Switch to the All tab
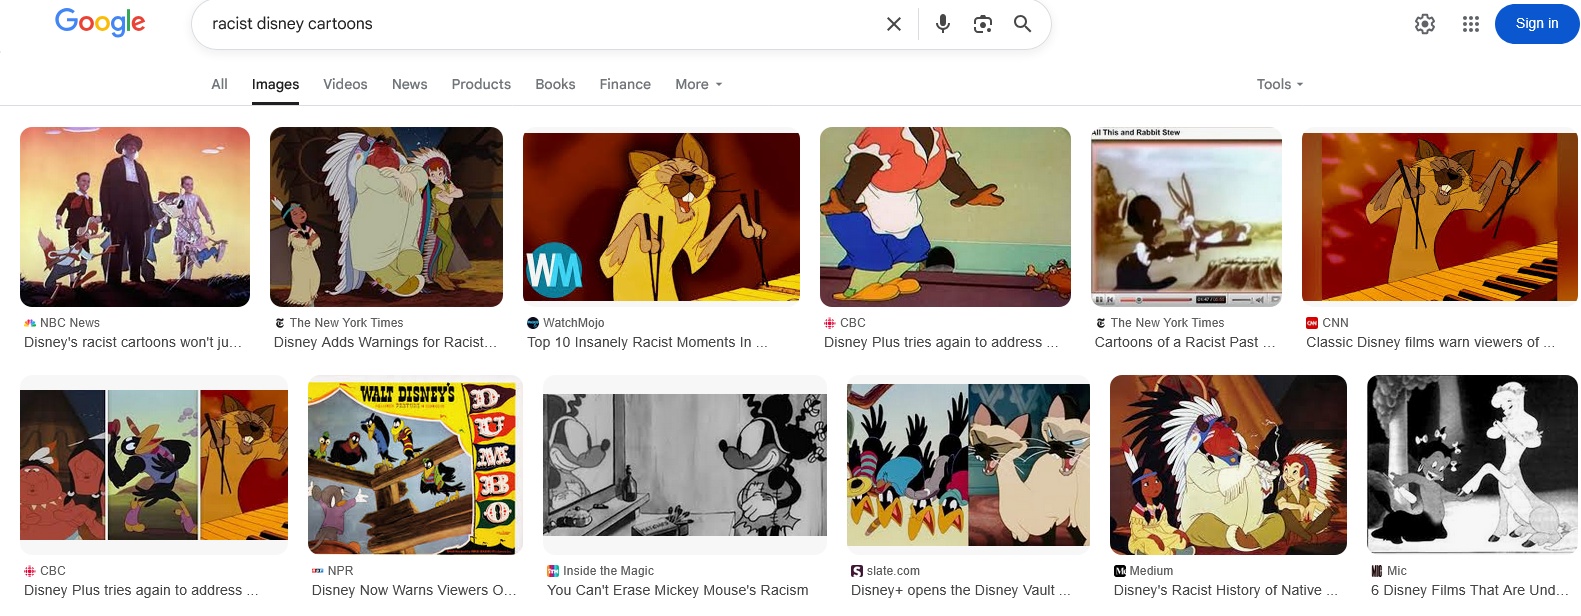The image size is (1581, 616). click(x=219, y=84)
